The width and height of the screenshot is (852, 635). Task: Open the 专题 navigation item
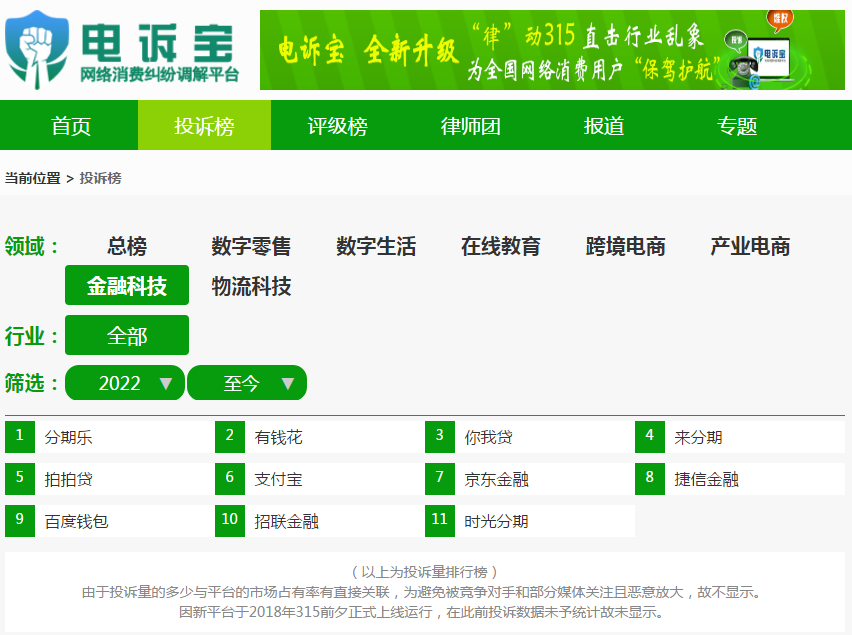tap(737, 125)
